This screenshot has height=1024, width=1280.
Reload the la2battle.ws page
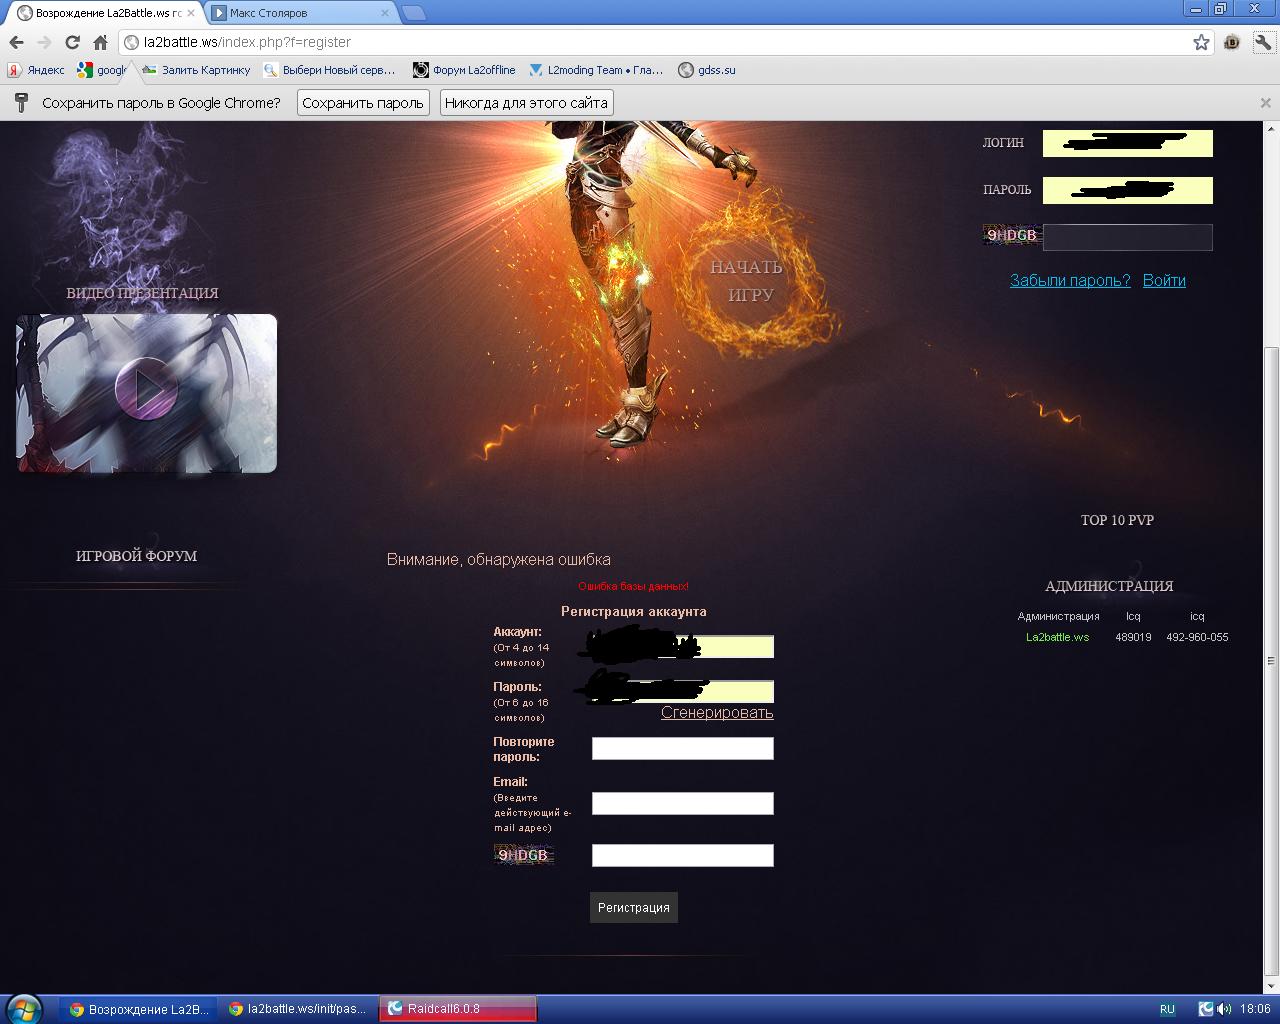point(72,42)
